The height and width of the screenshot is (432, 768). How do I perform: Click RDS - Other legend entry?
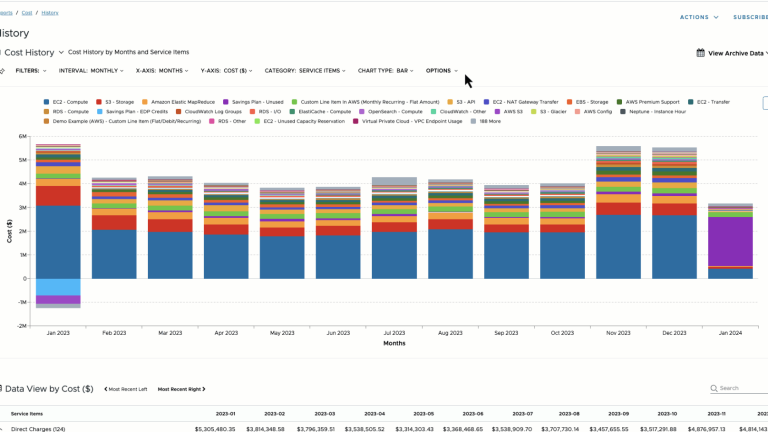228,121
